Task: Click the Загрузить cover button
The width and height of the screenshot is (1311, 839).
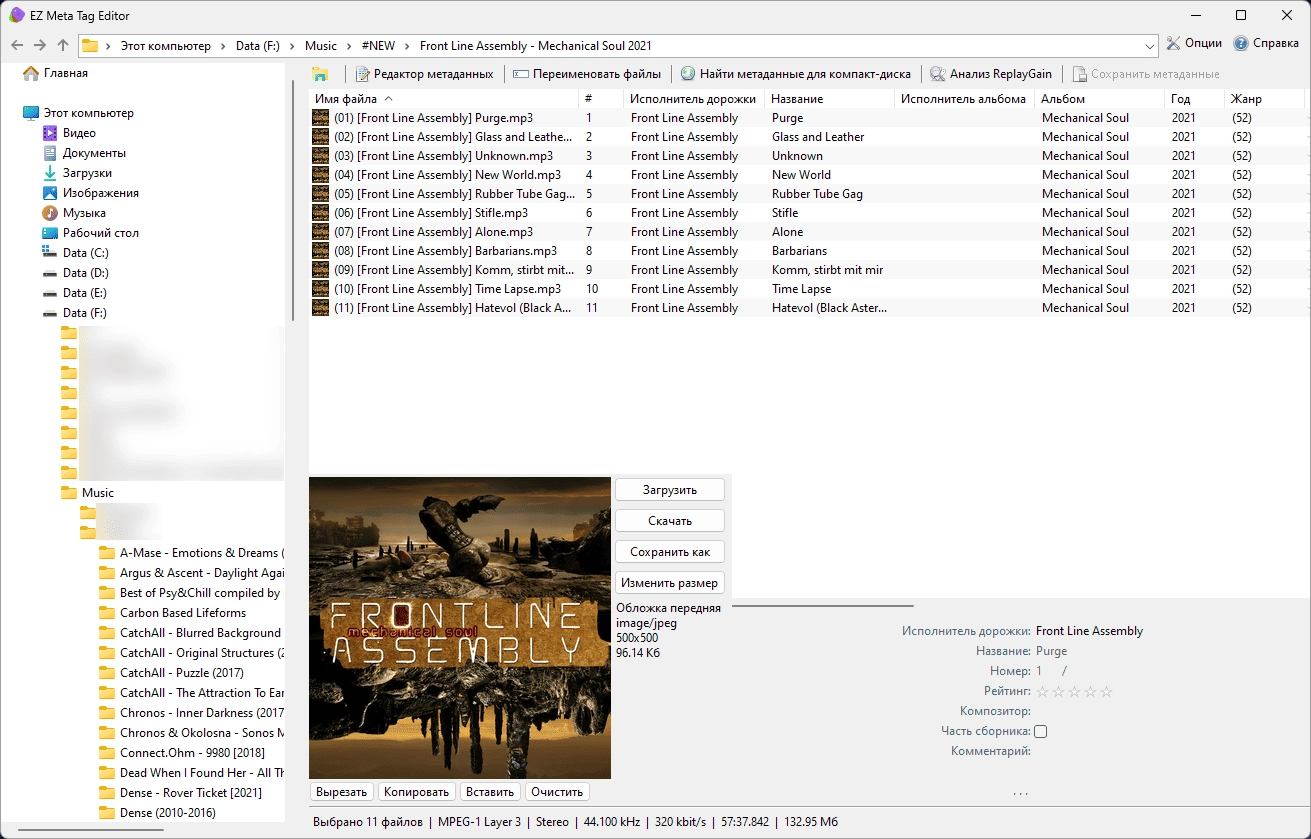Action: click(670, 490)
